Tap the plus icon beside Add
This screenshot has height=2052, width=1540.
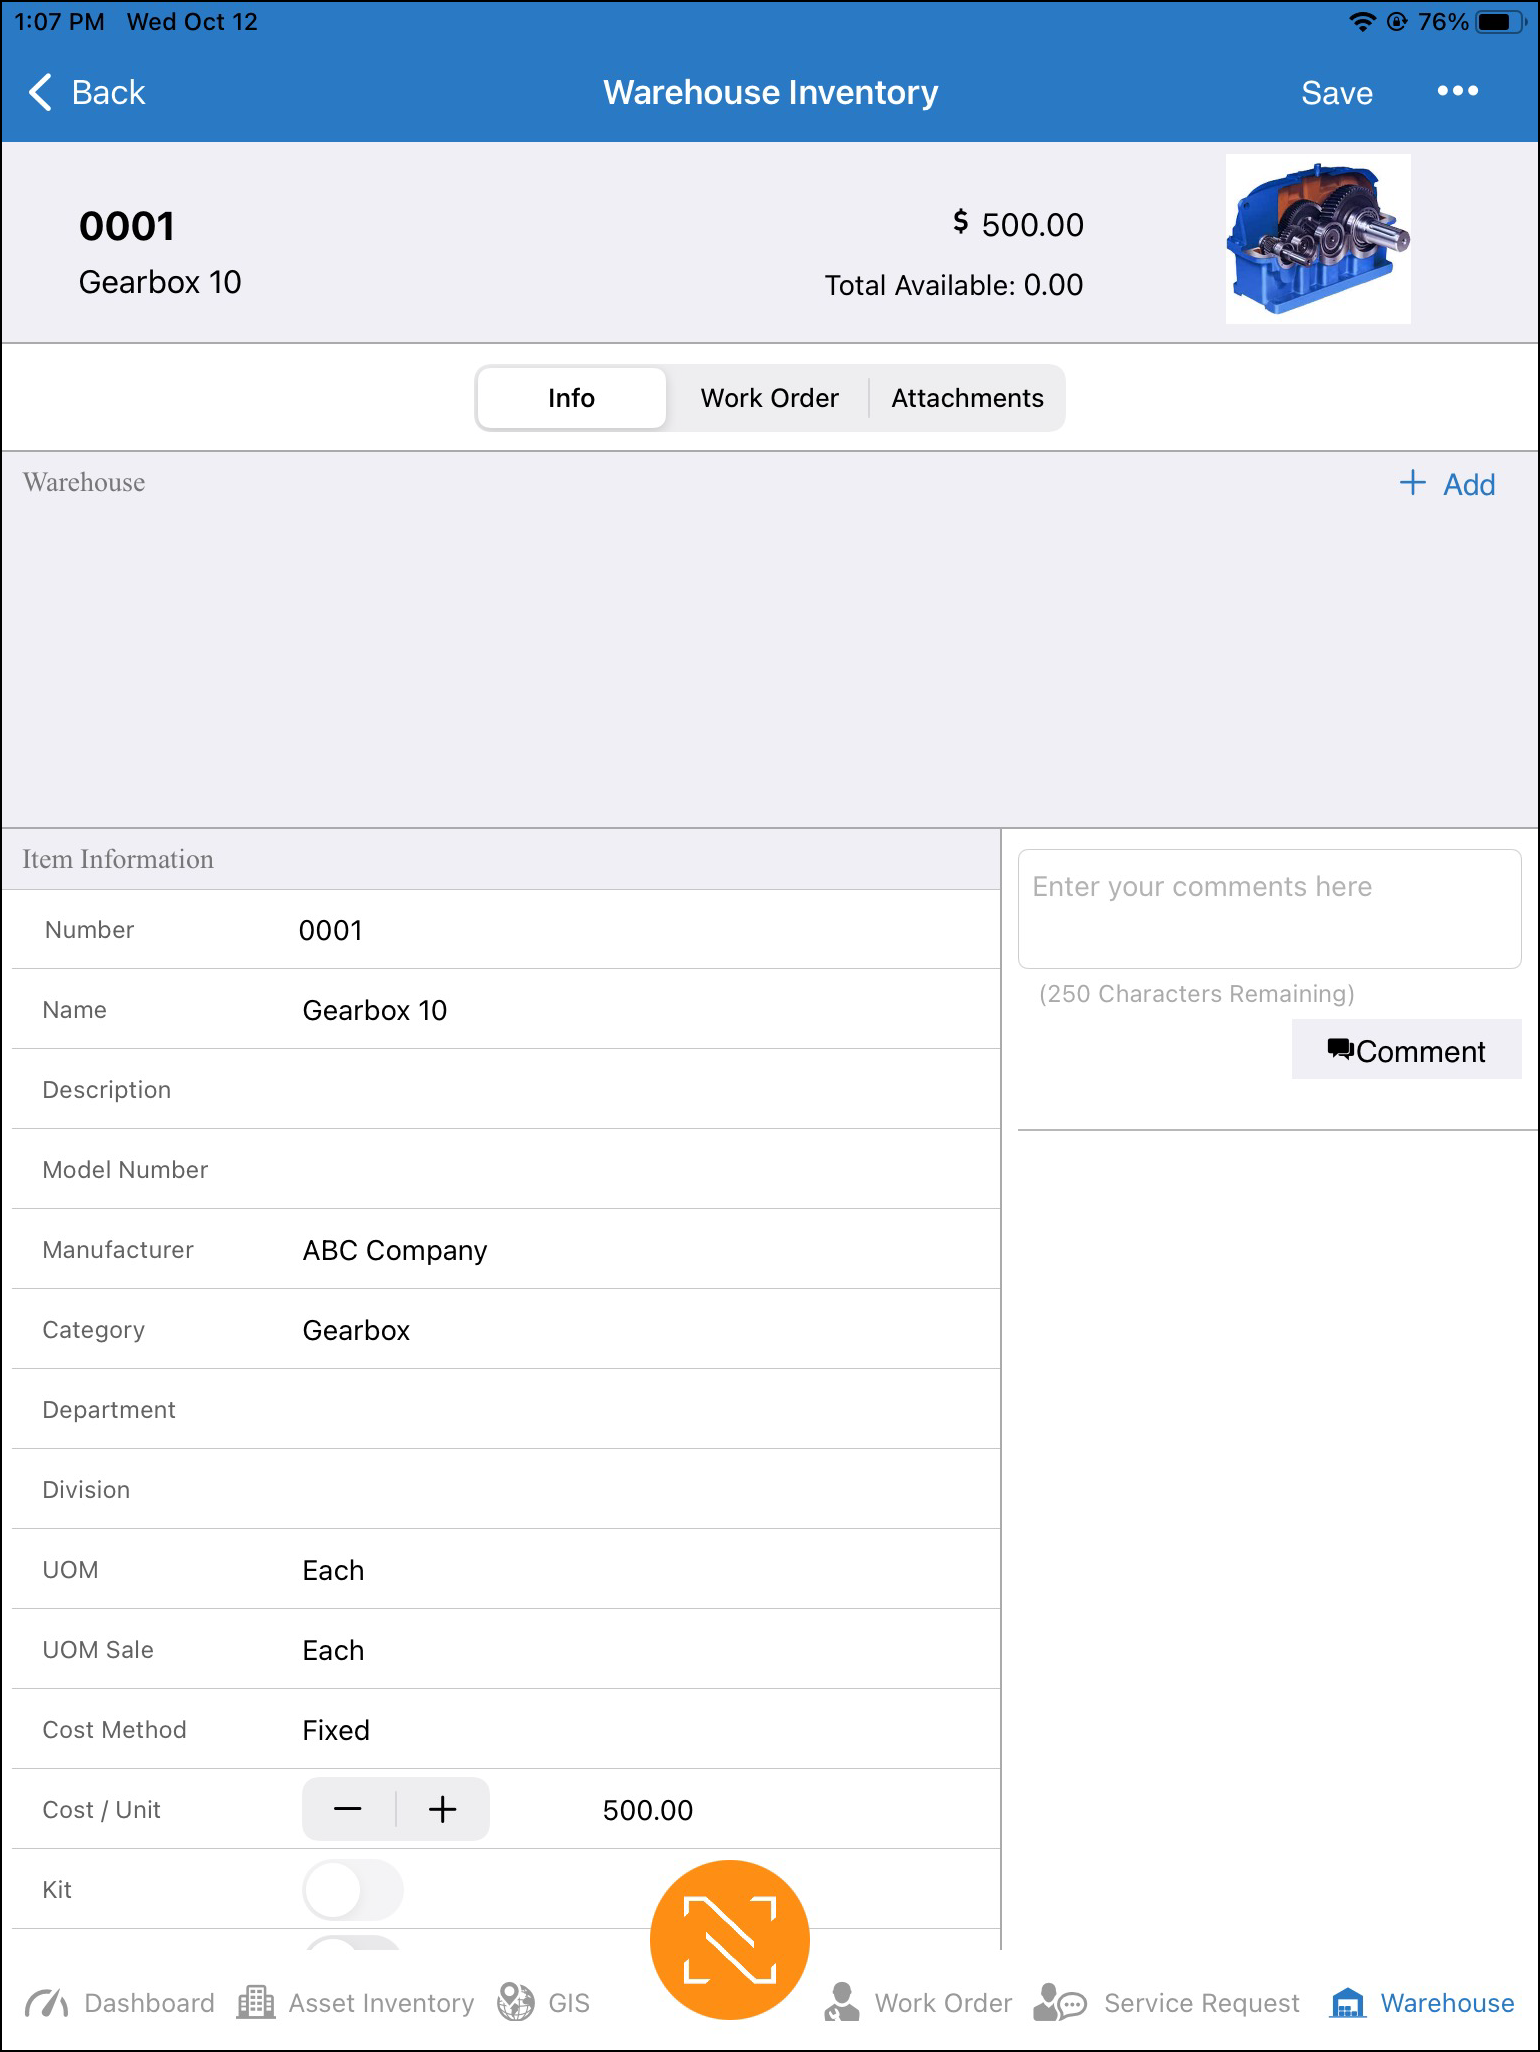pos(1412,483)
